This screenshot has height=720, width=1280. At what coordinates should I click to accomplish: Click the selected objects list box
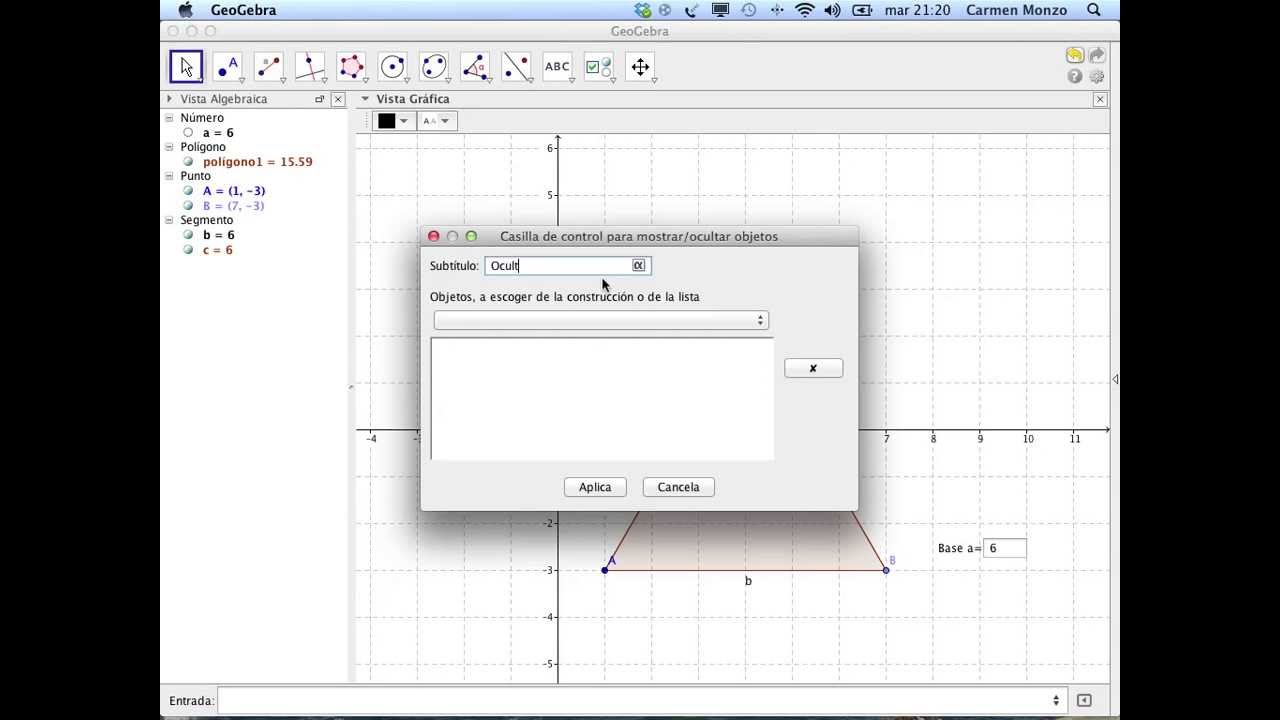[x=602, y=399]
